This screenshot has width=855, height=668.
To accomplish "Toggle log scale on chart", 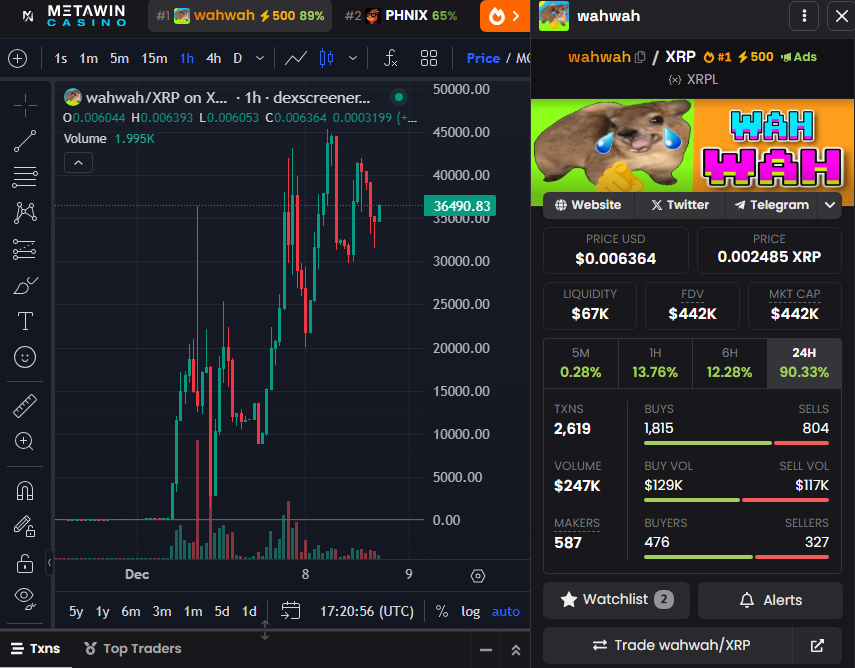I will (471, 611).
